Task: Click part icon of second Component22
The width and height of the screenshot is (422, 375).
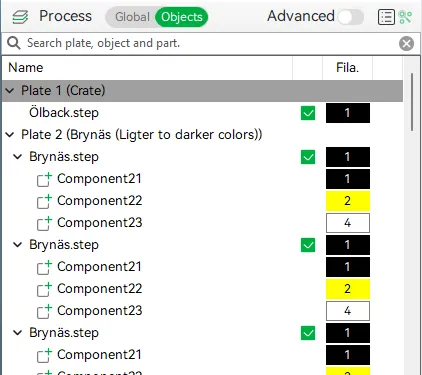Action: [44, 289]
